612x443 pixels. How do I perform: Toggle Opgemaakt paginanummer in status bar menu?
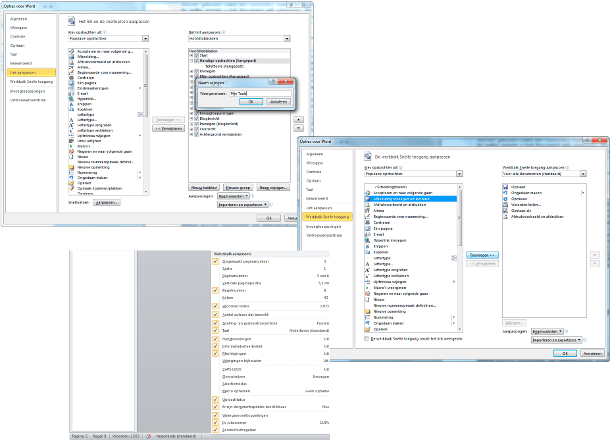click(215, 261)
